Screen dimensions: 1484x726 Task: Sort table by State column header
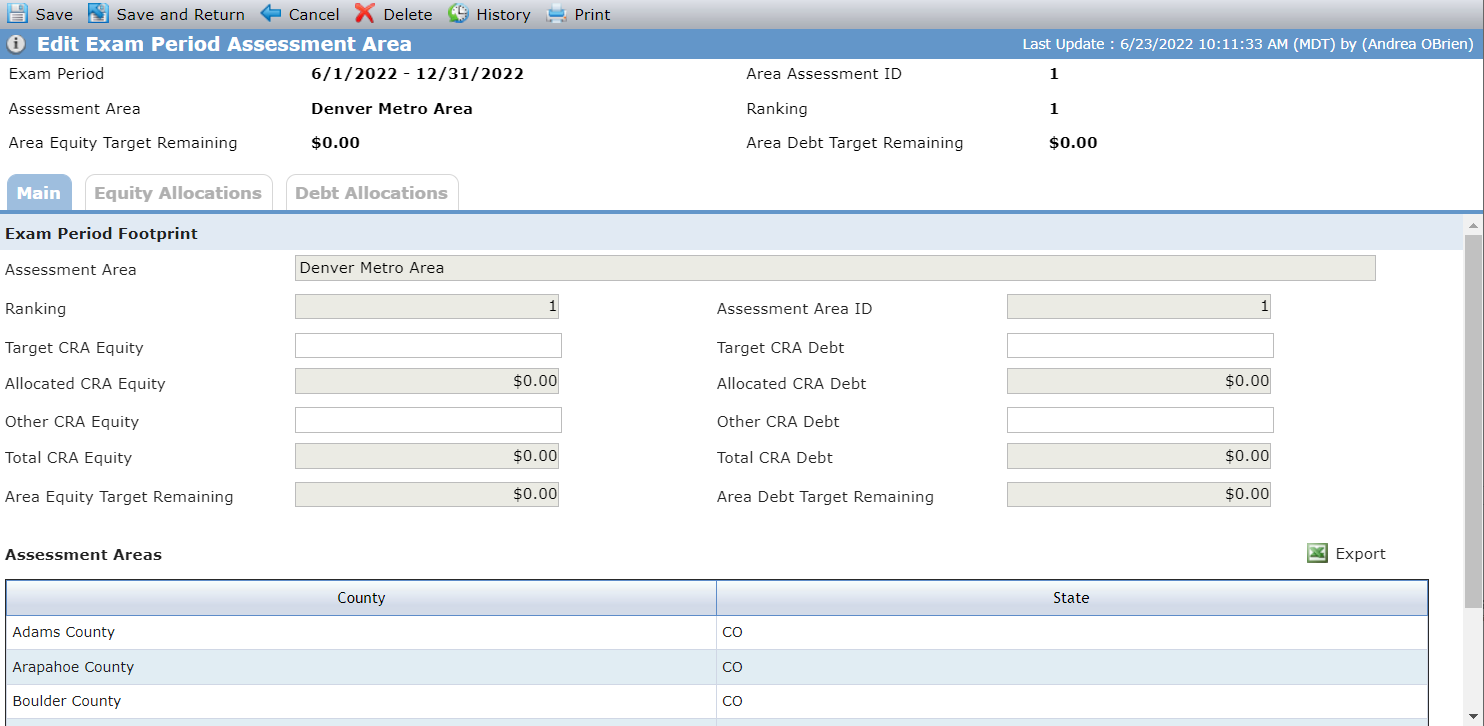pos(1071,598)
